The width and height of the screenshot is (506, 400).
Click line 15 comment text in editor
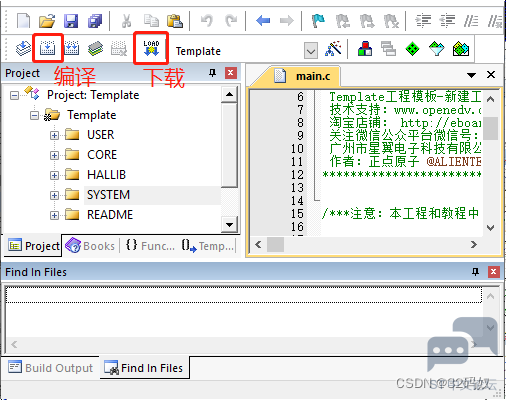tap(400, 214)
